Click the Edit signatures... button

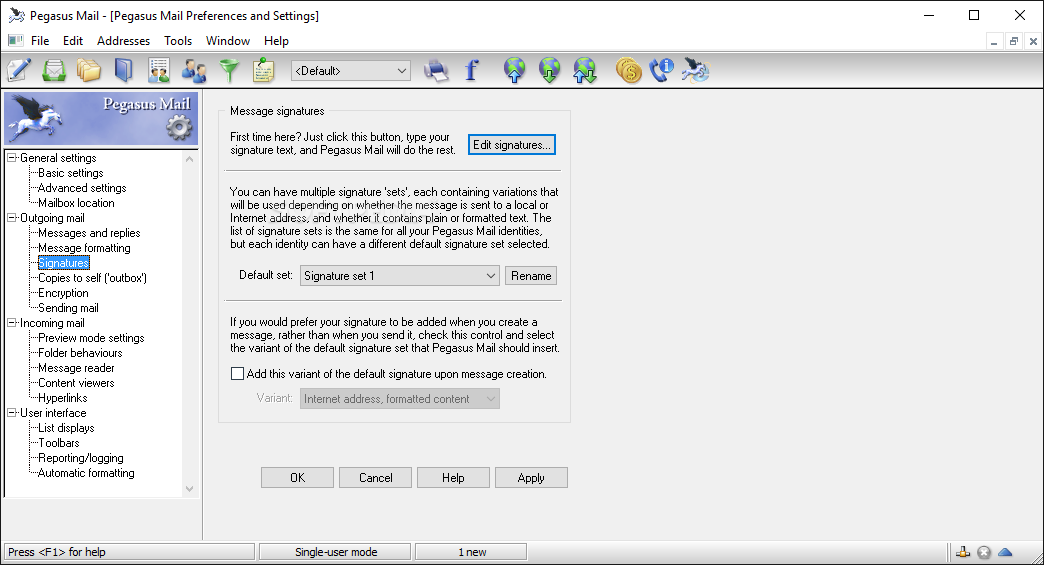pos(511,144)
